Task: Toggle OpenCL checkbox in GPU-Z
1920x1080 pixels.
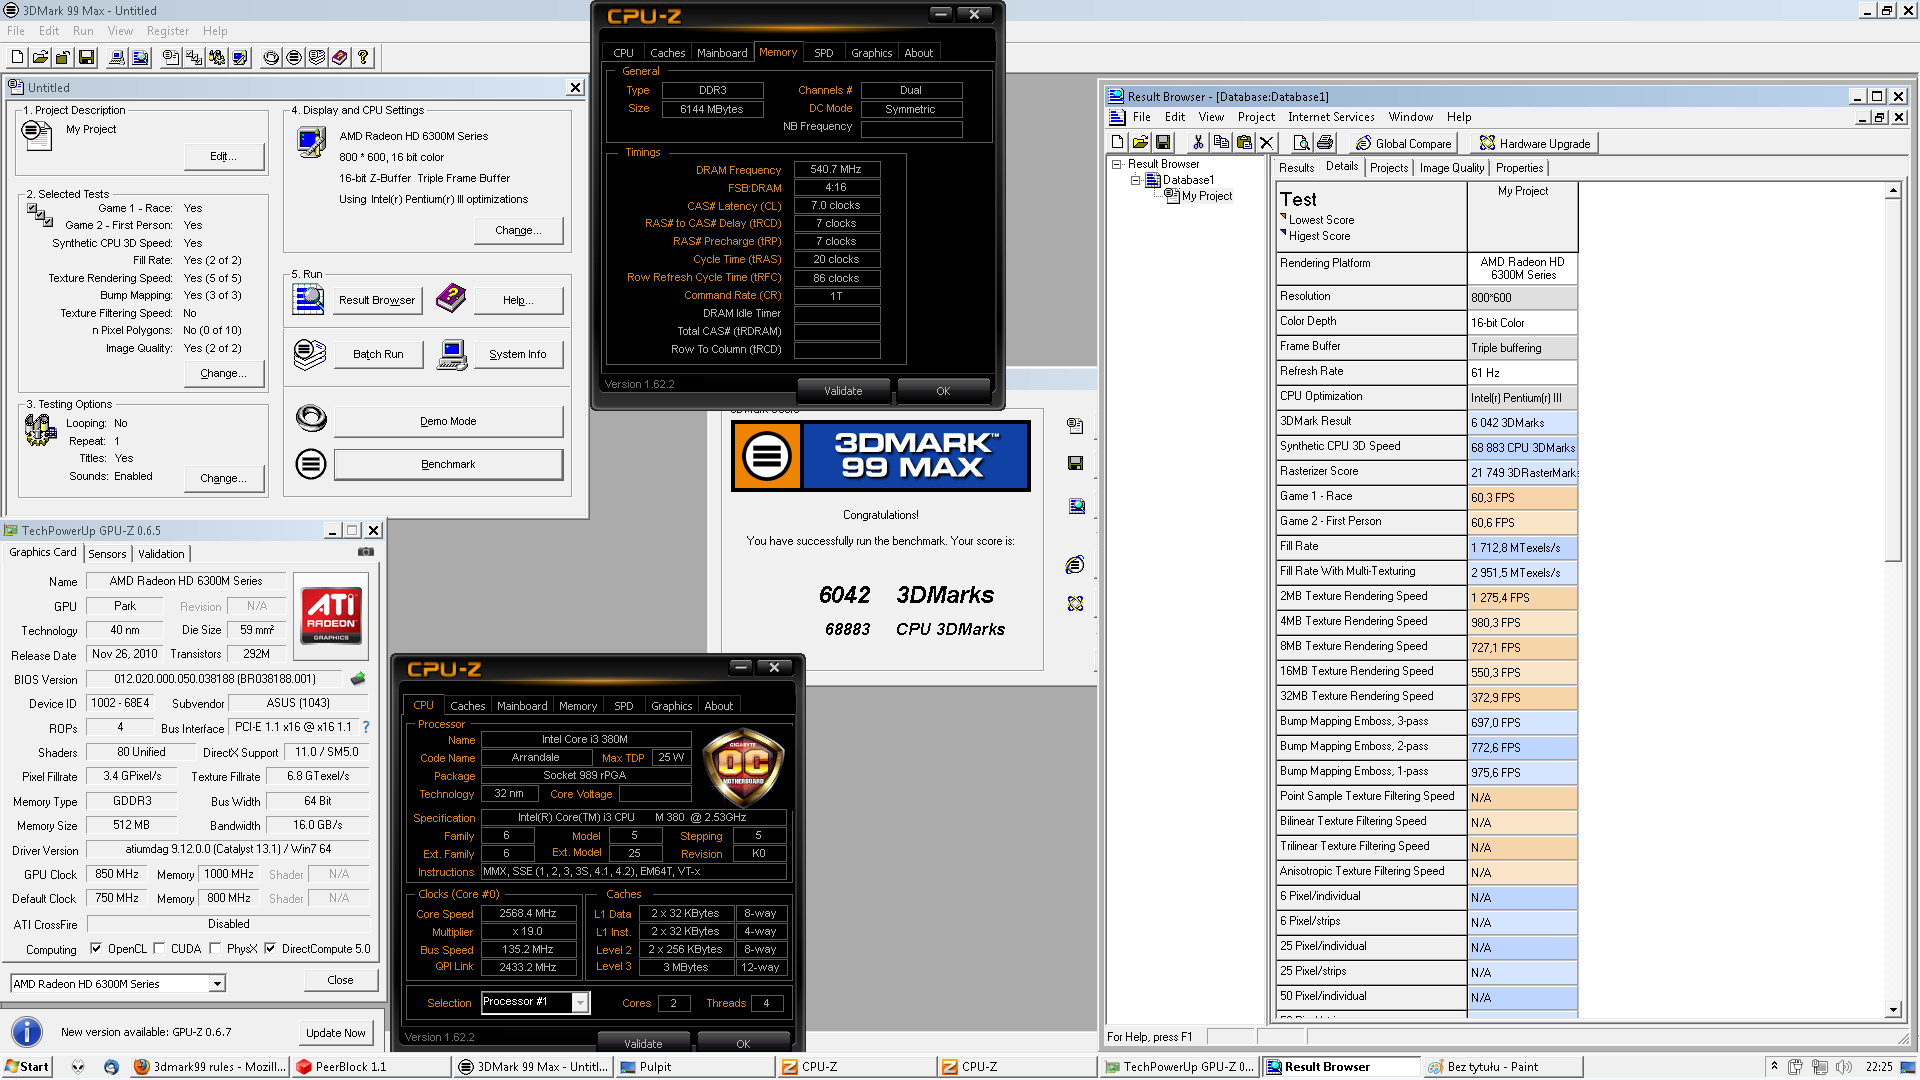Action: pyautogui.click(x=96, y=949)
